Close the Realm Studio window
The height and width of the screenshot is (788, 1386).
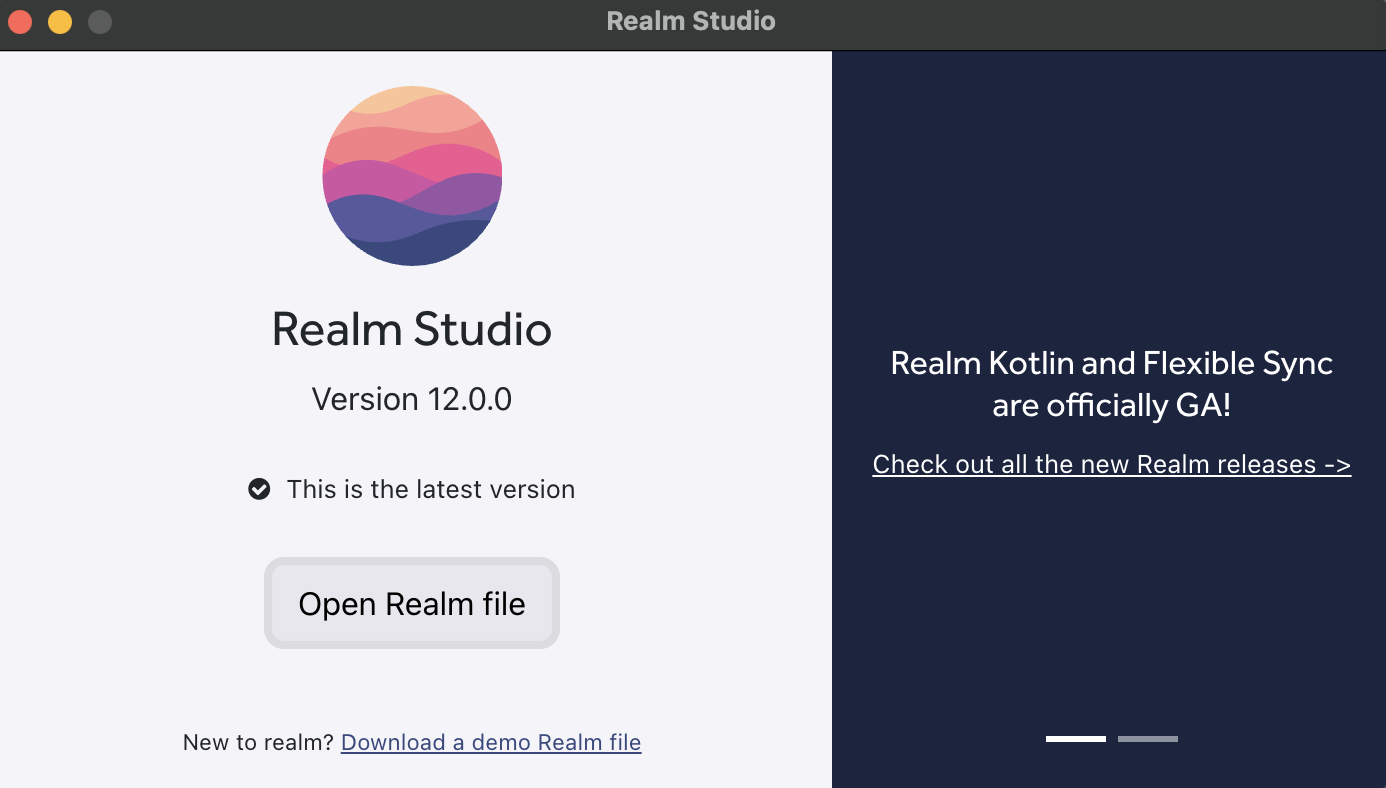click(20, 21)
